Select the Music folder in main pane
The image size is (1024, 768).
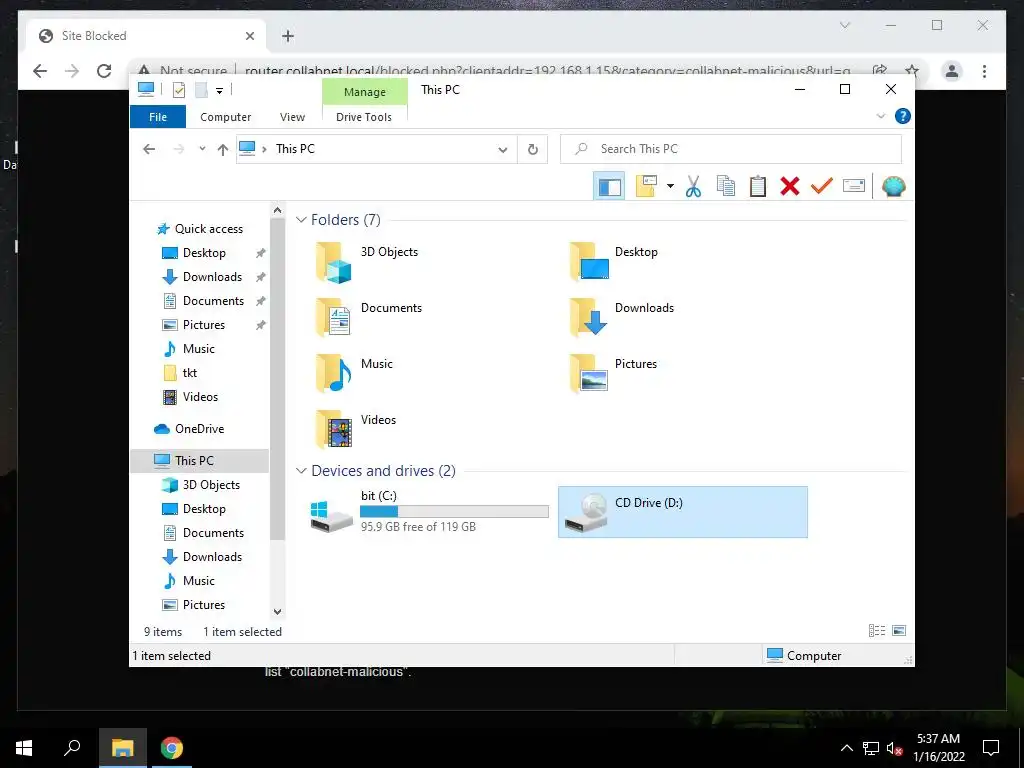(x=354, y=374)
